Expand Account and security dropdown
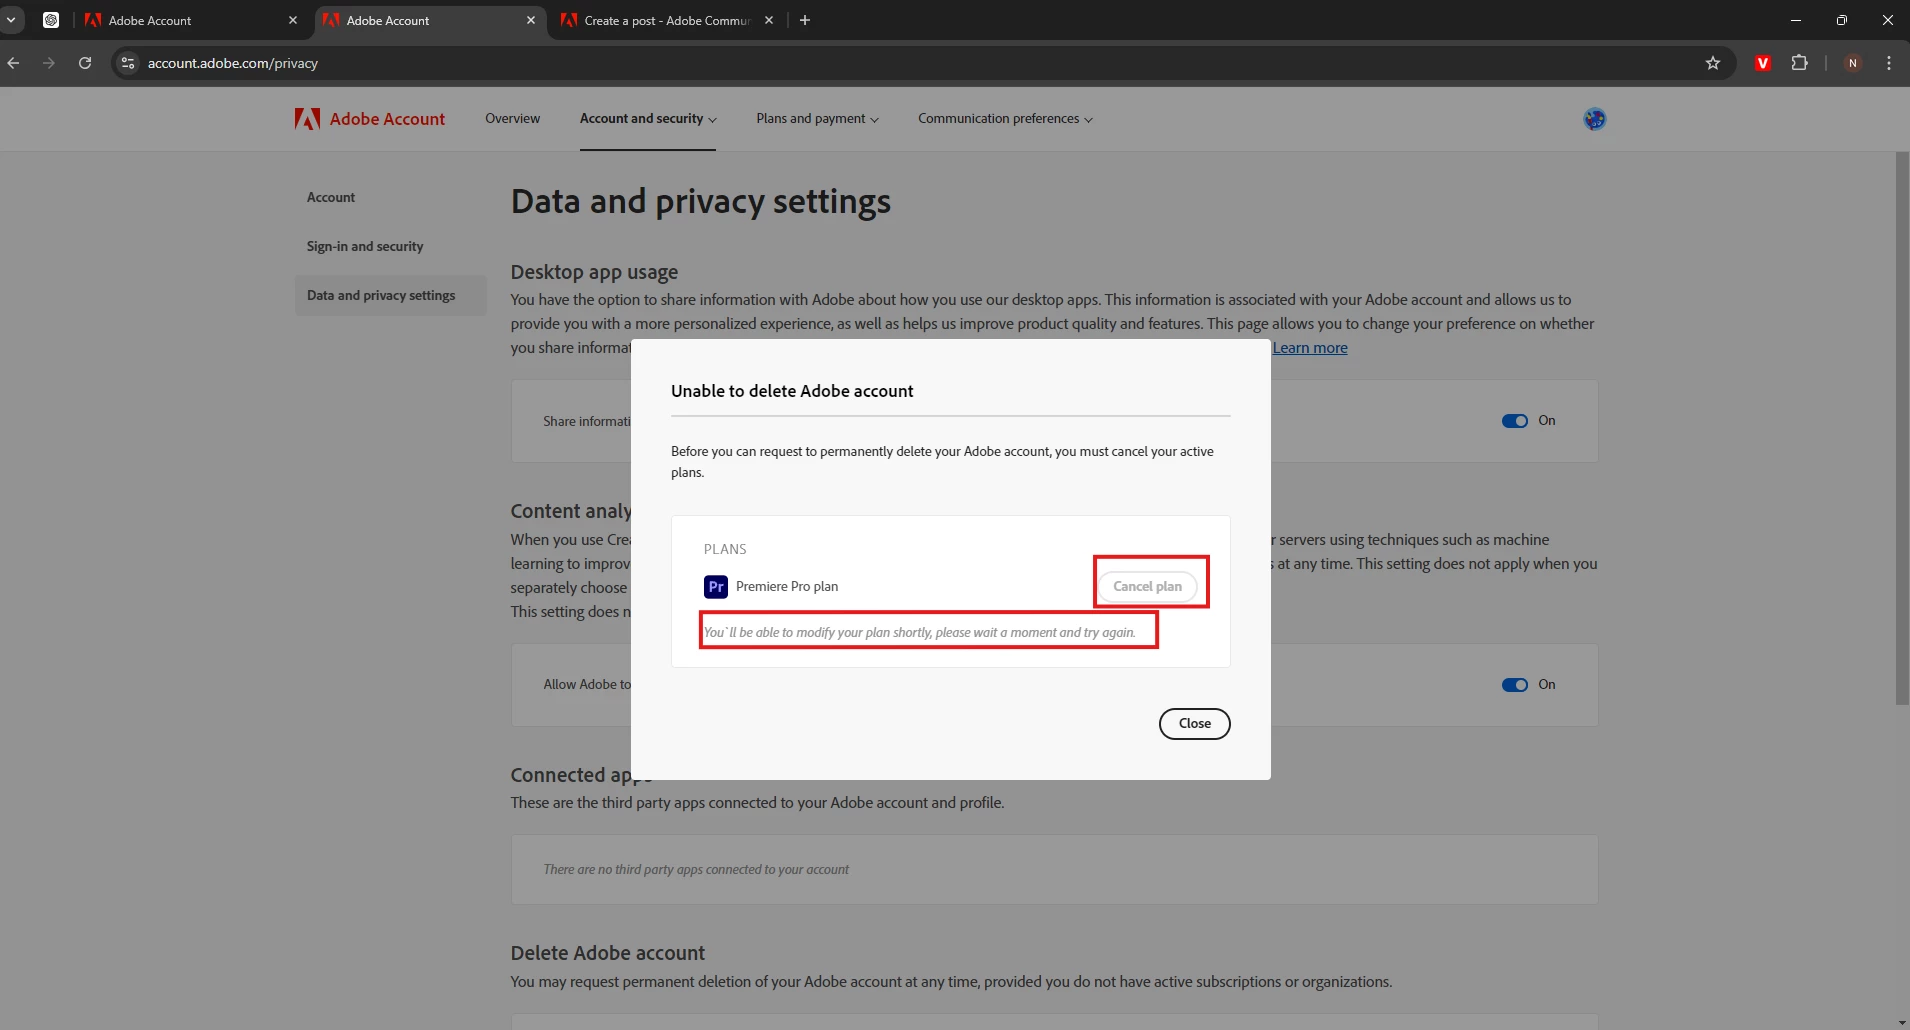 648,119
